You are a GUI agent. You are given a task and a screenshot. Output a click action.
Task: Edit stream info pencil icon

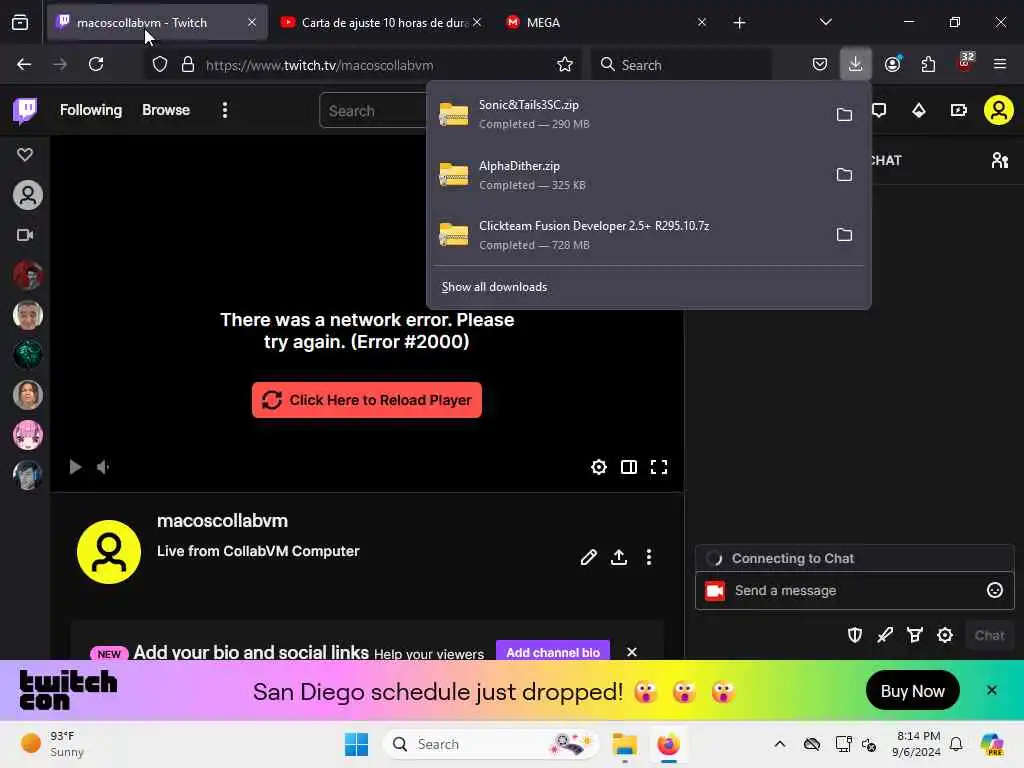coord(588,557)
